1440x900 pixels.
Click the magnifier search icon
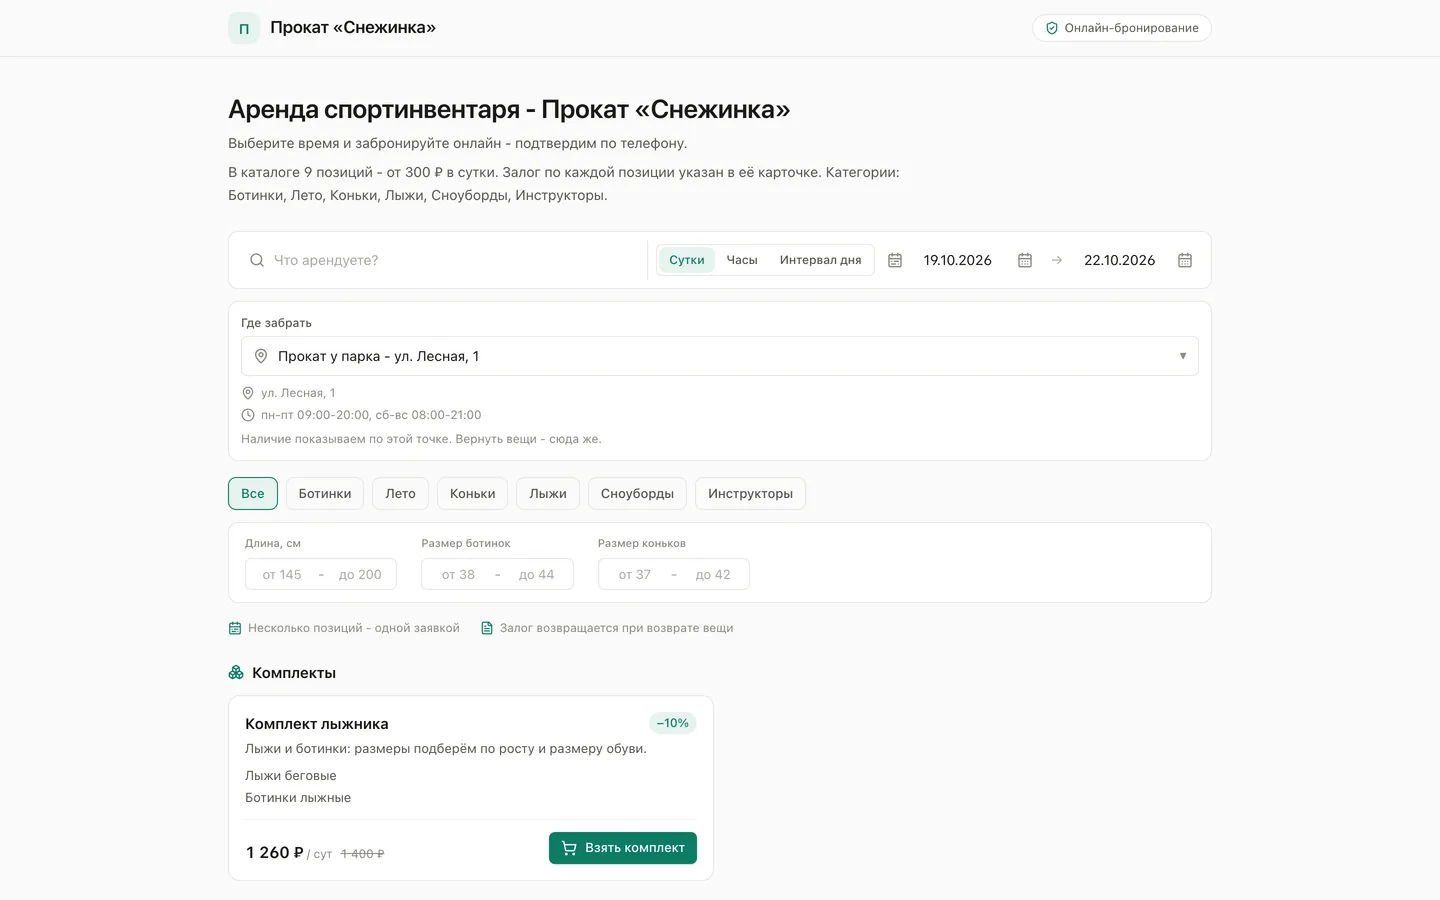click(x=257, y=260)
